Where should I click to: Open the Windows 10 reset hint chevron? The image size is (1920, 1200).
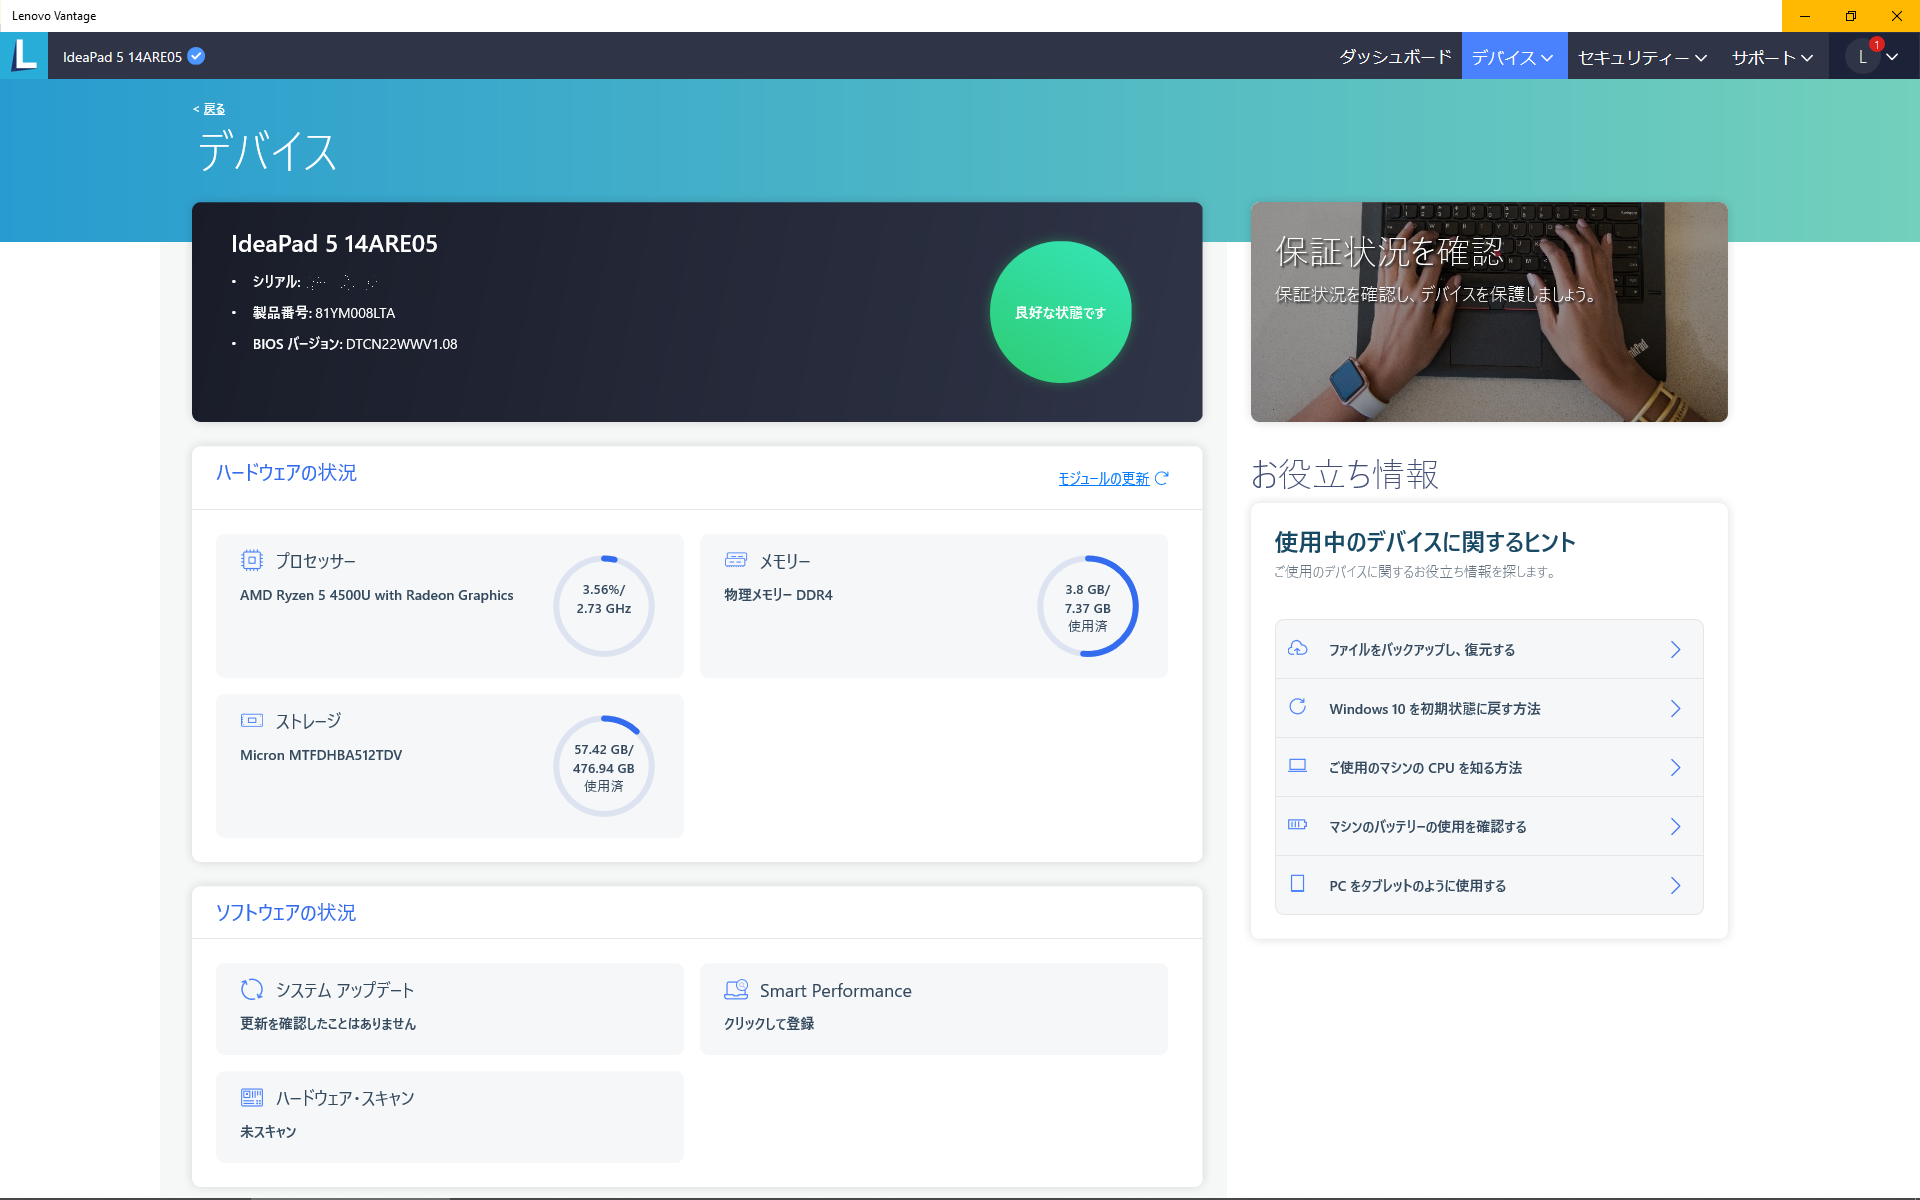pyautogui.click(x=1675, y=708)
